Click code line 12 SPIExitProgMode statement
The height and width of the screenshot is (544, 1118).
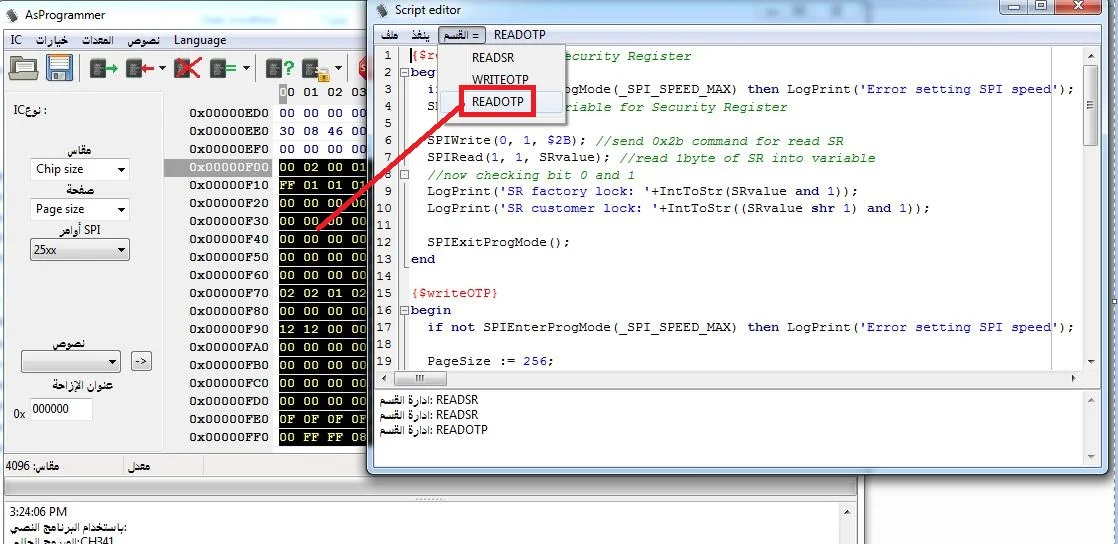tap(498, 242)
